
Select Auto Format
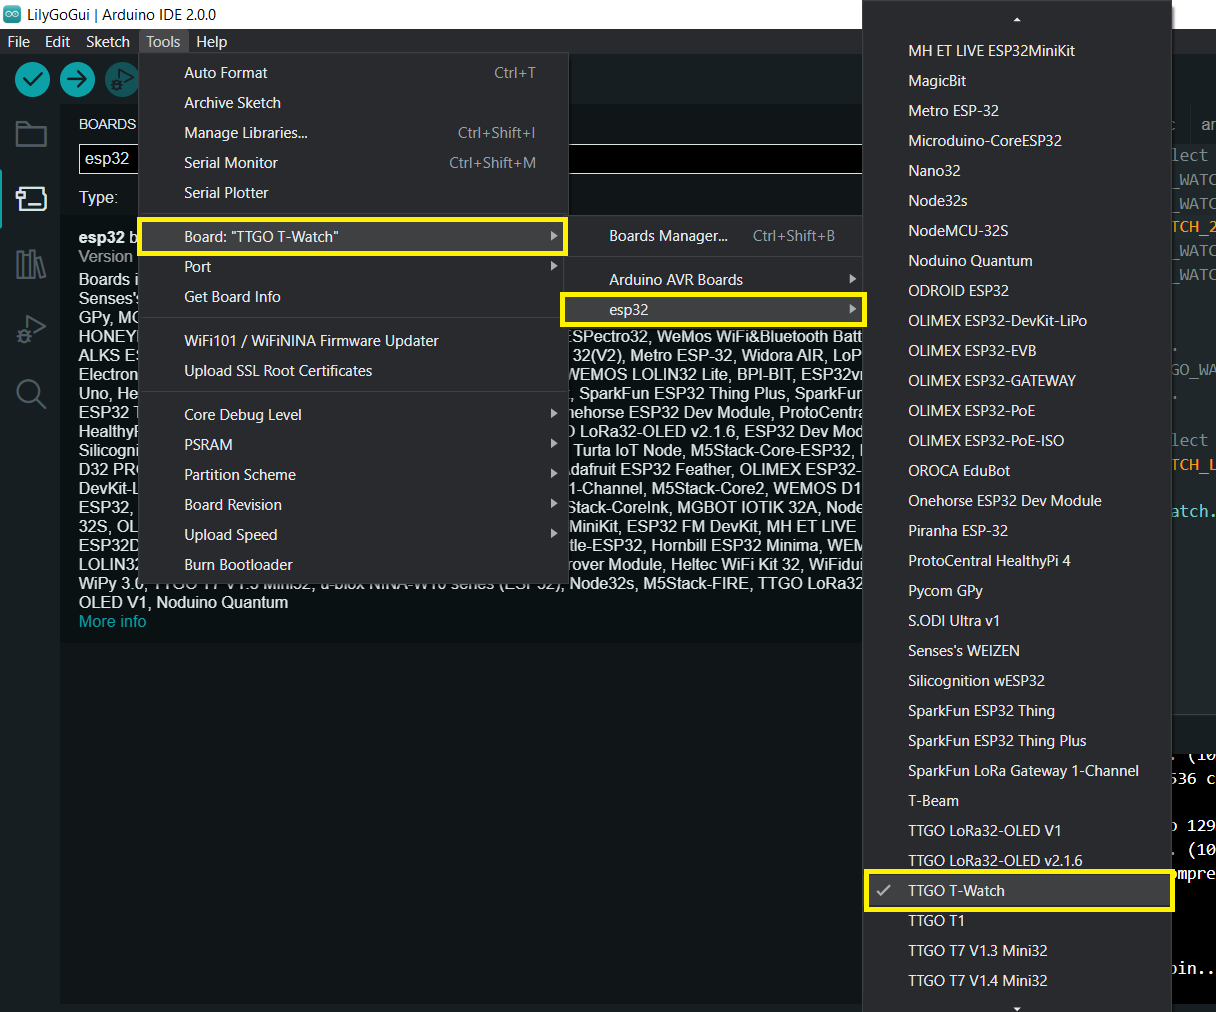[x=353, y=72]
